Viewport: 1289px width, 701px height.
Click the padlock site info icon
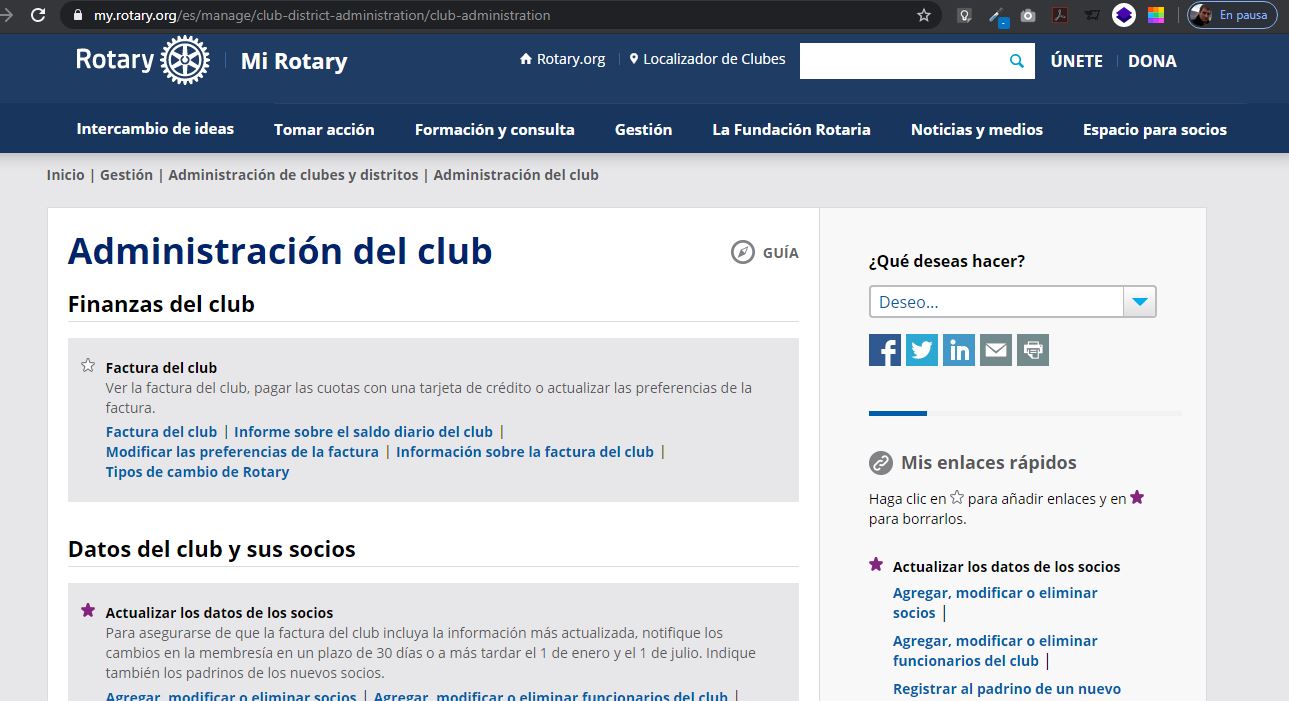[79, 16]
